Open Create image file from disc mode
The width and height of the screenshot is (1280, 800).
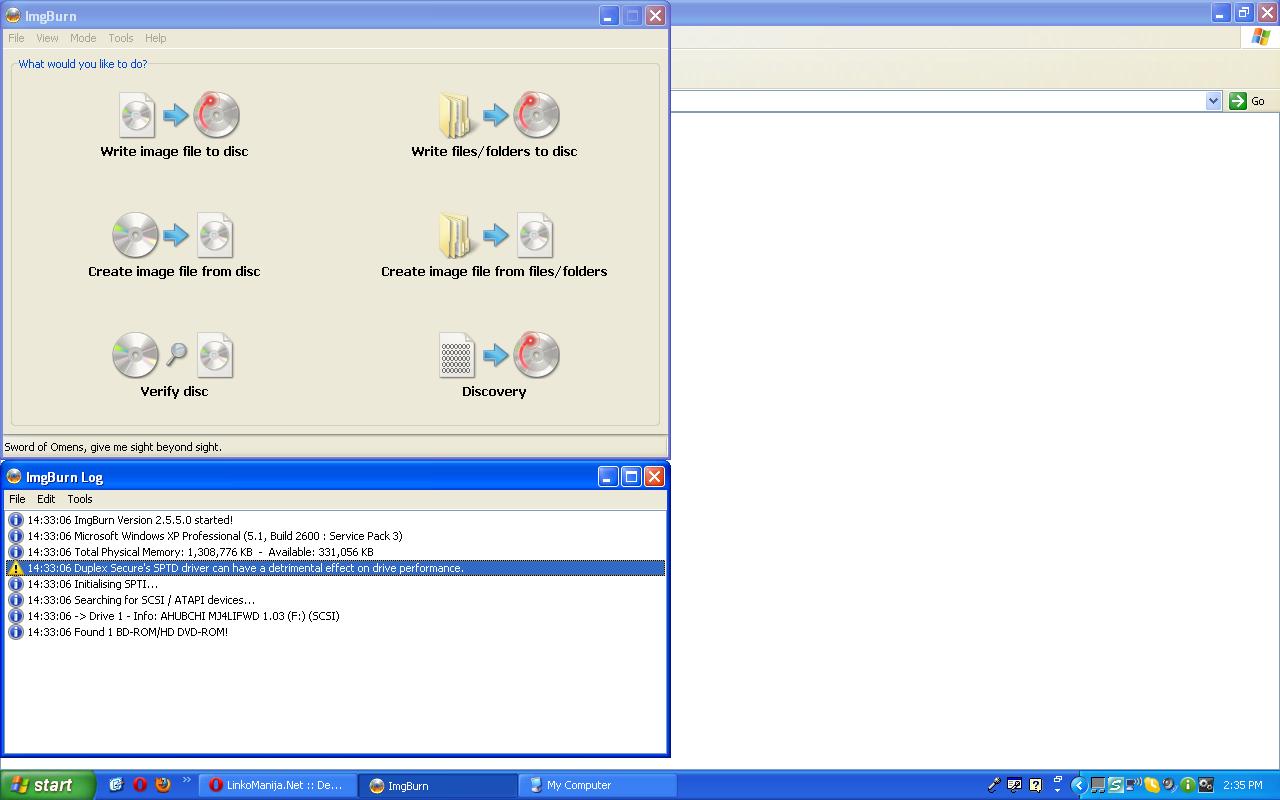173,235
